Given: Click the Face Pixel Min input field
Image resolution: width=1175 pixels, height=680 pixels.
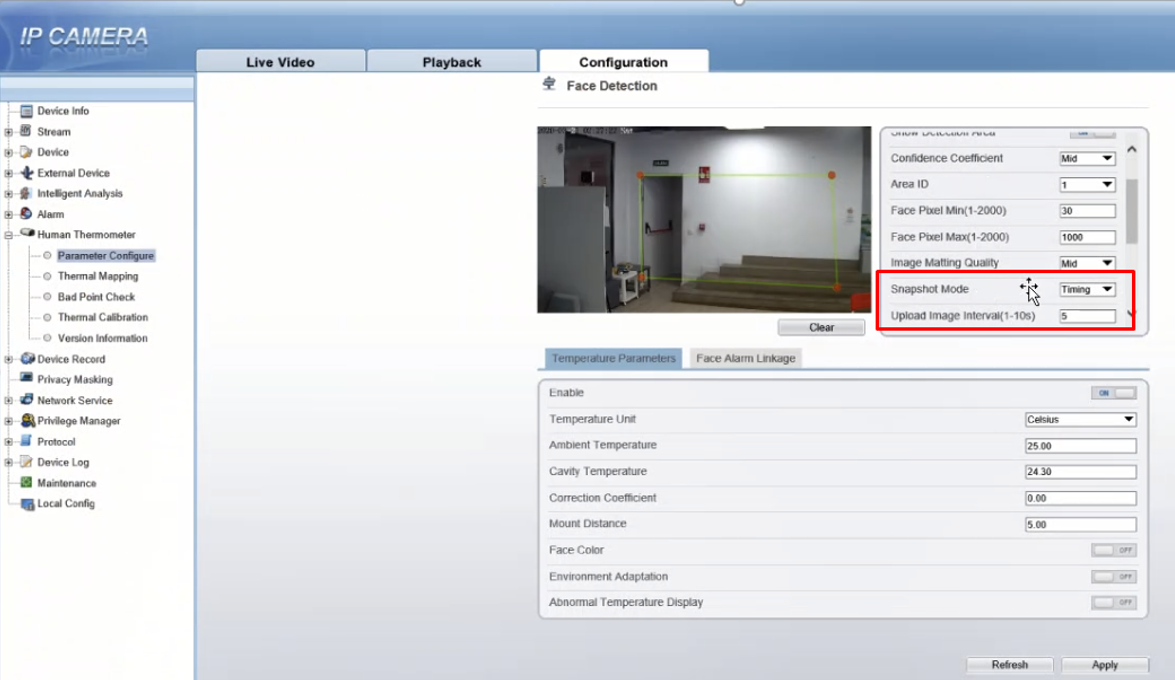Looking at the screenshot, I should [x=1087, y=211].
